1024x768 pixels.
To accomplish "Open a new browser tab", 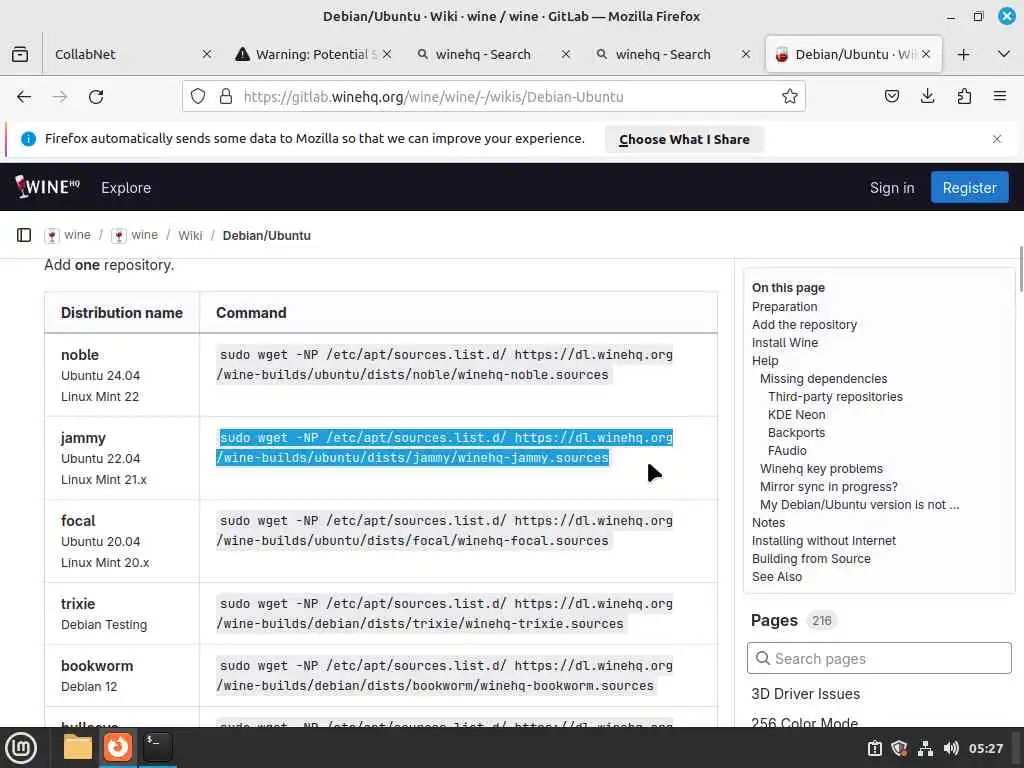I will point(963,54).
